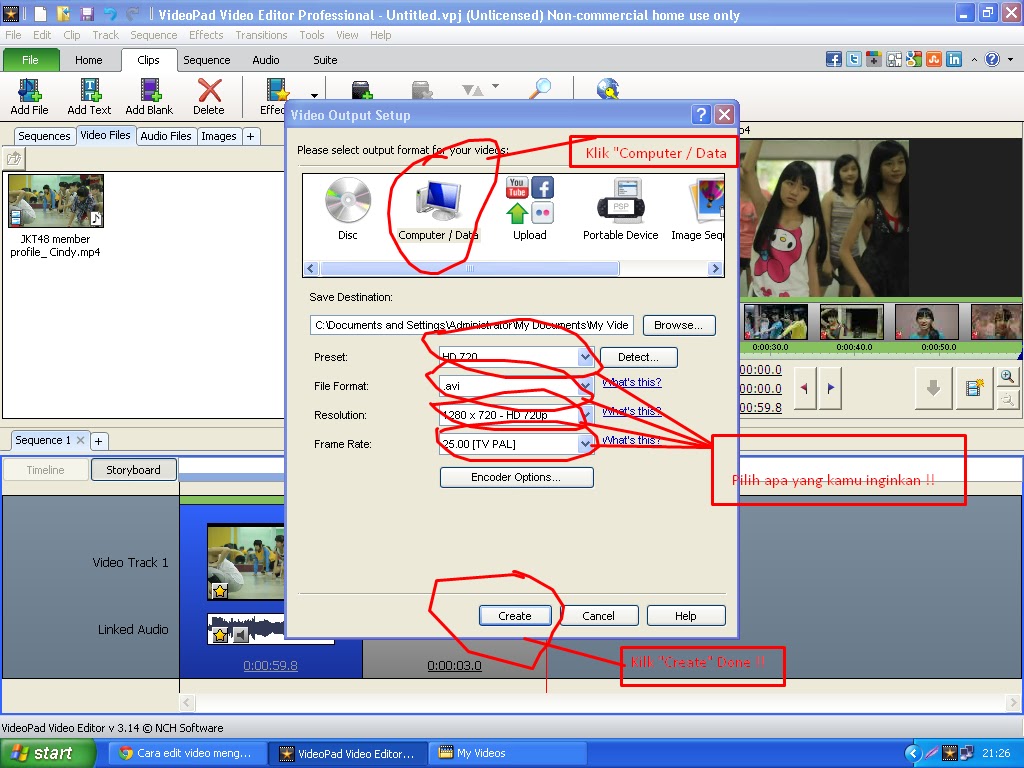Click the blue next-frame arrow button

(831, 388)
